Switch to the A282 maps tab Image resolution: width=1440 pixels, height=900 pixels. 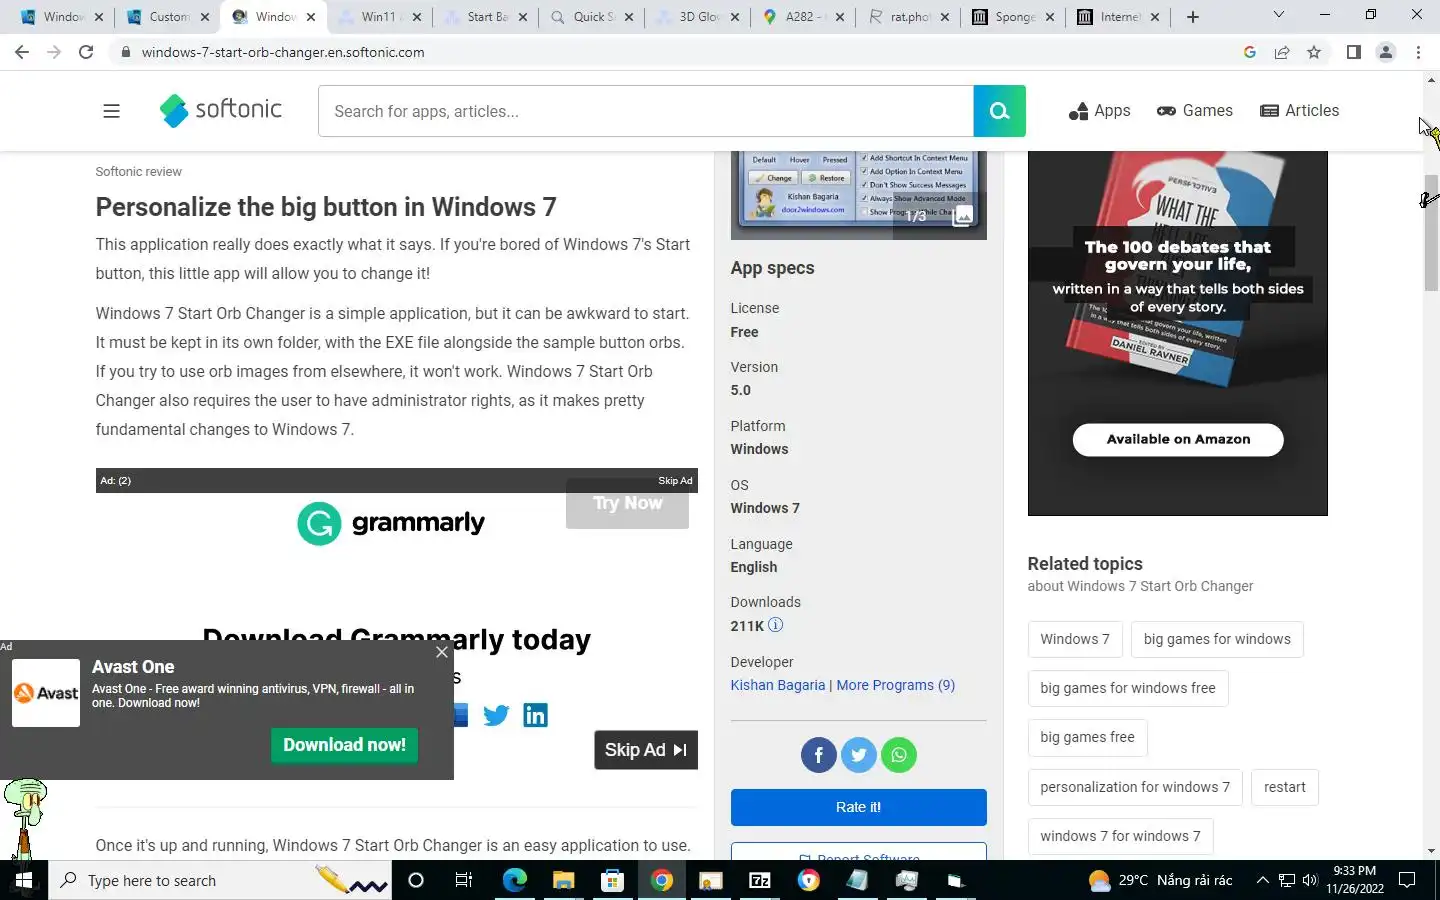pos(802,17)
